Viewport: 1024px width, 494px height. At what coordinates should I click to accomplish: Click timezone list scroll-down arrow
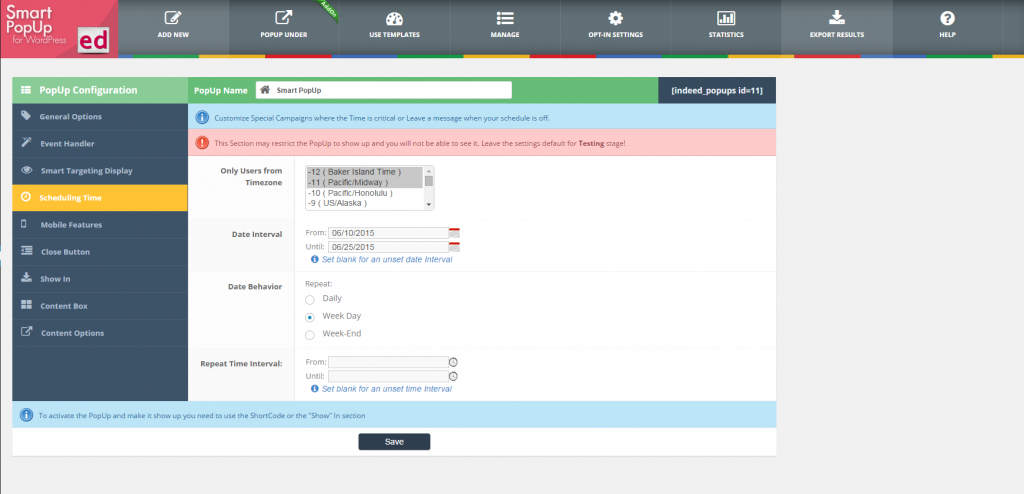coord(428,205)
